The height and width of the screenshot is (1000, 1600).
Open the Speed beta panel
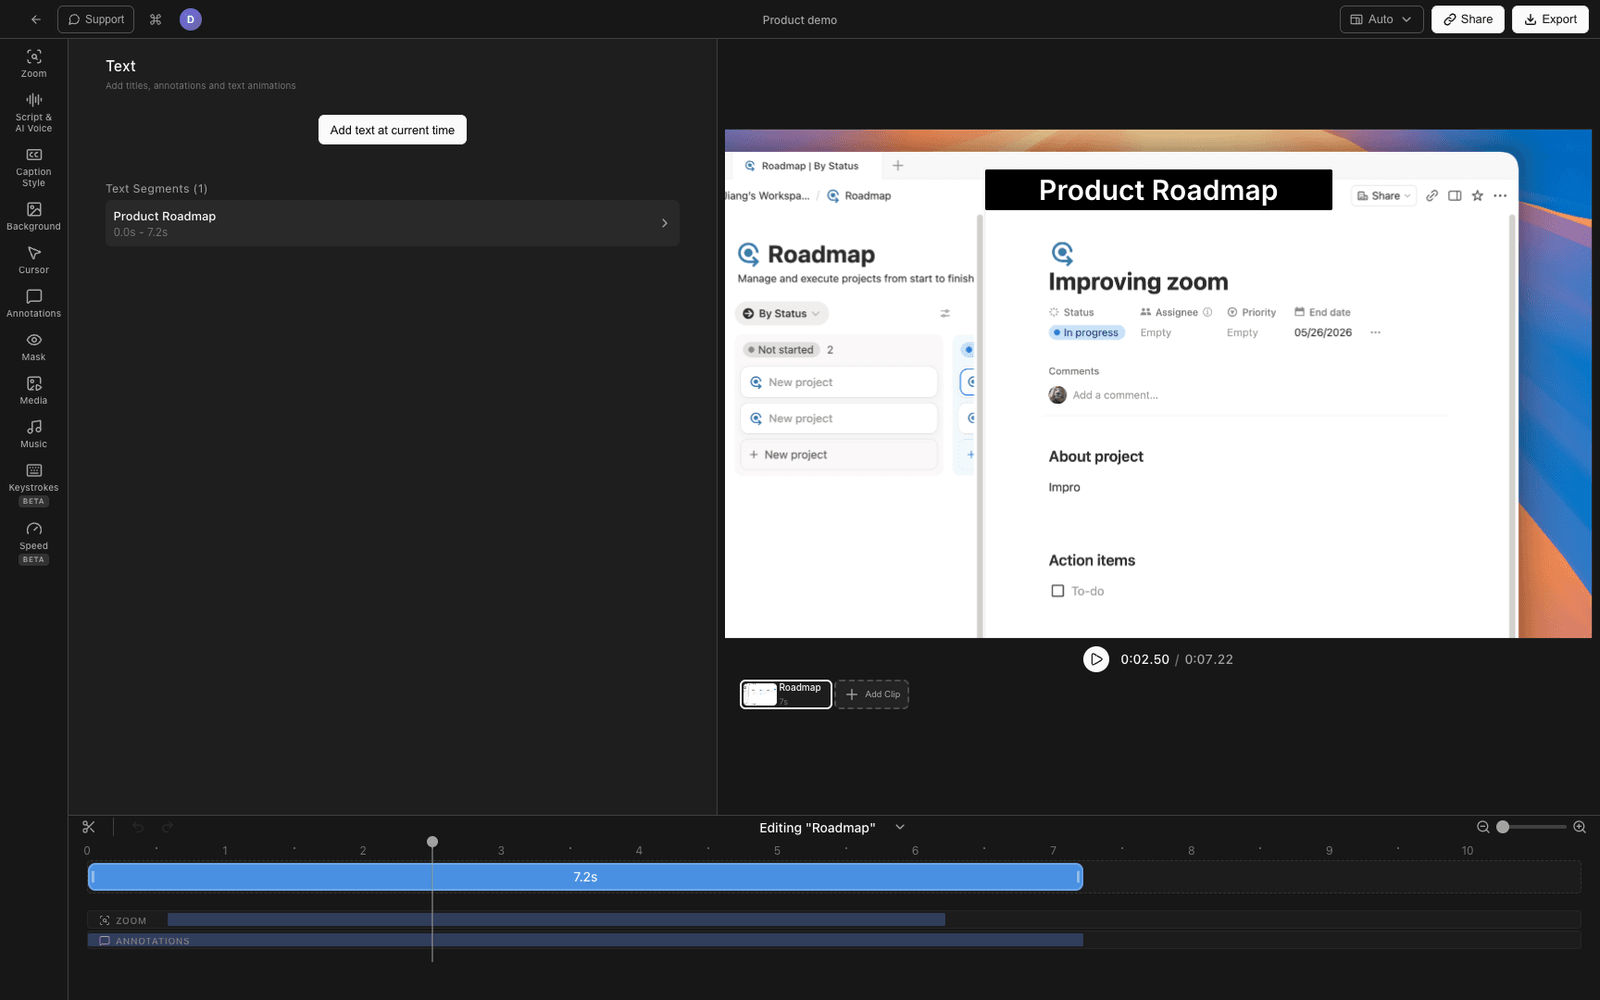pyautogui.click(x=34, y=541)
